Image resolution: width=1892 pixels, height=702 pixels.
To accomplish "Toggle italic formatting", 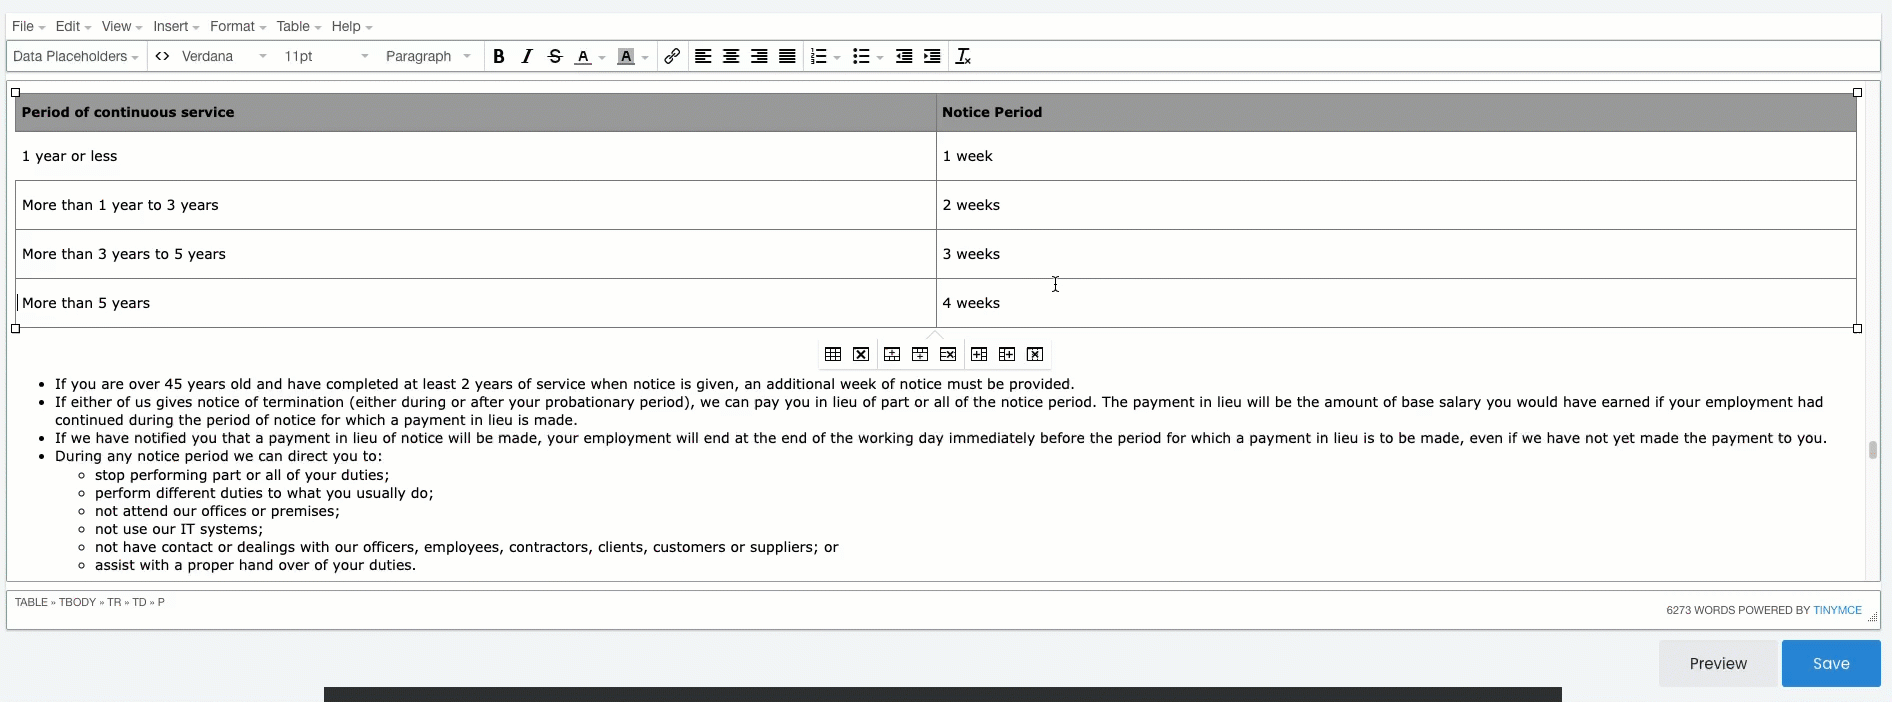I will pos(527,56).
